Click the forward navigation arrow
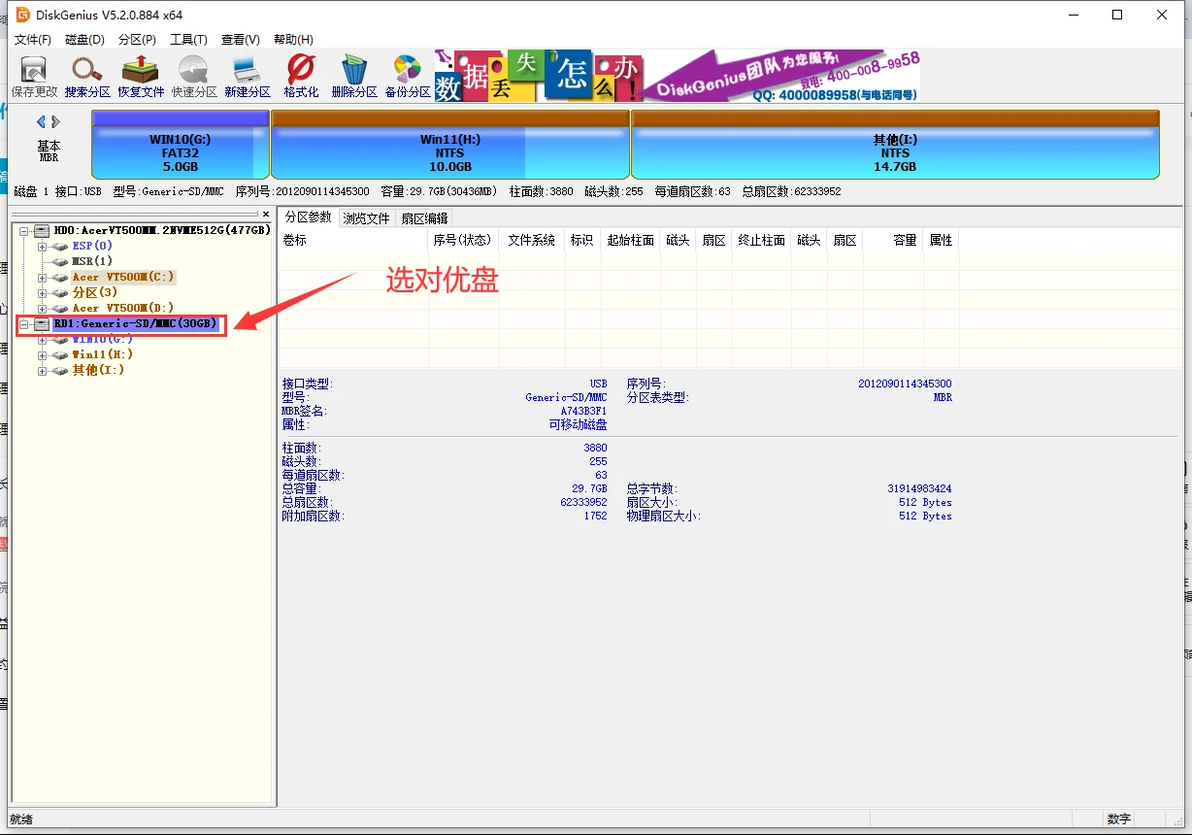The height and width of the screenshot is (835, 1192). (55, 120)
